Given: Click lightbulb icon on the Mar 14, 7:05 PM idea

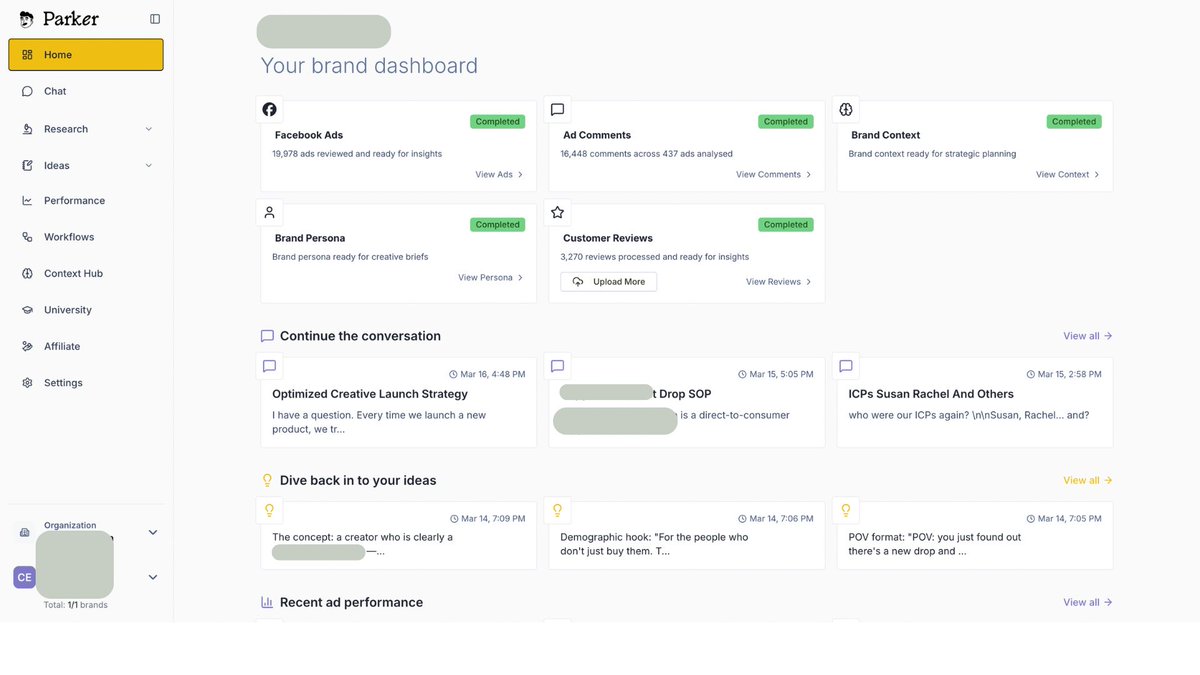Looking at the screenshot, I should point(845,510).
